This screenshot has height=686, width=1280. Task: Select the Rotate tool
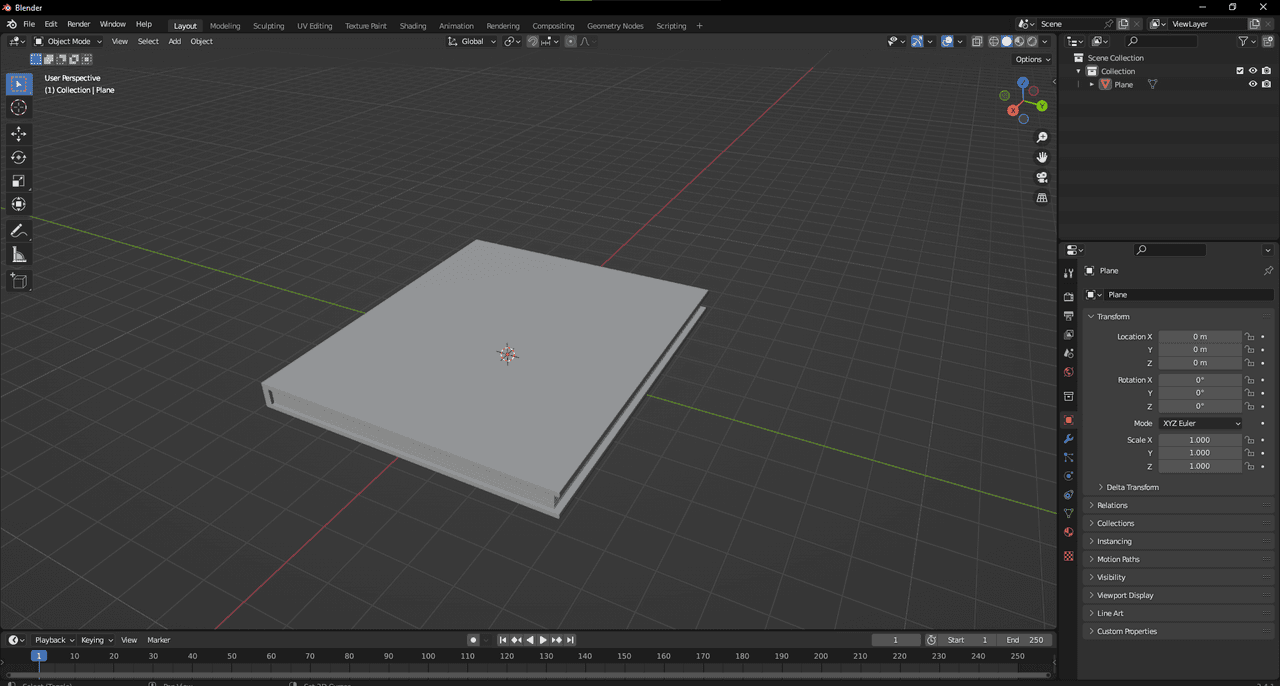(x=19, y=157)
